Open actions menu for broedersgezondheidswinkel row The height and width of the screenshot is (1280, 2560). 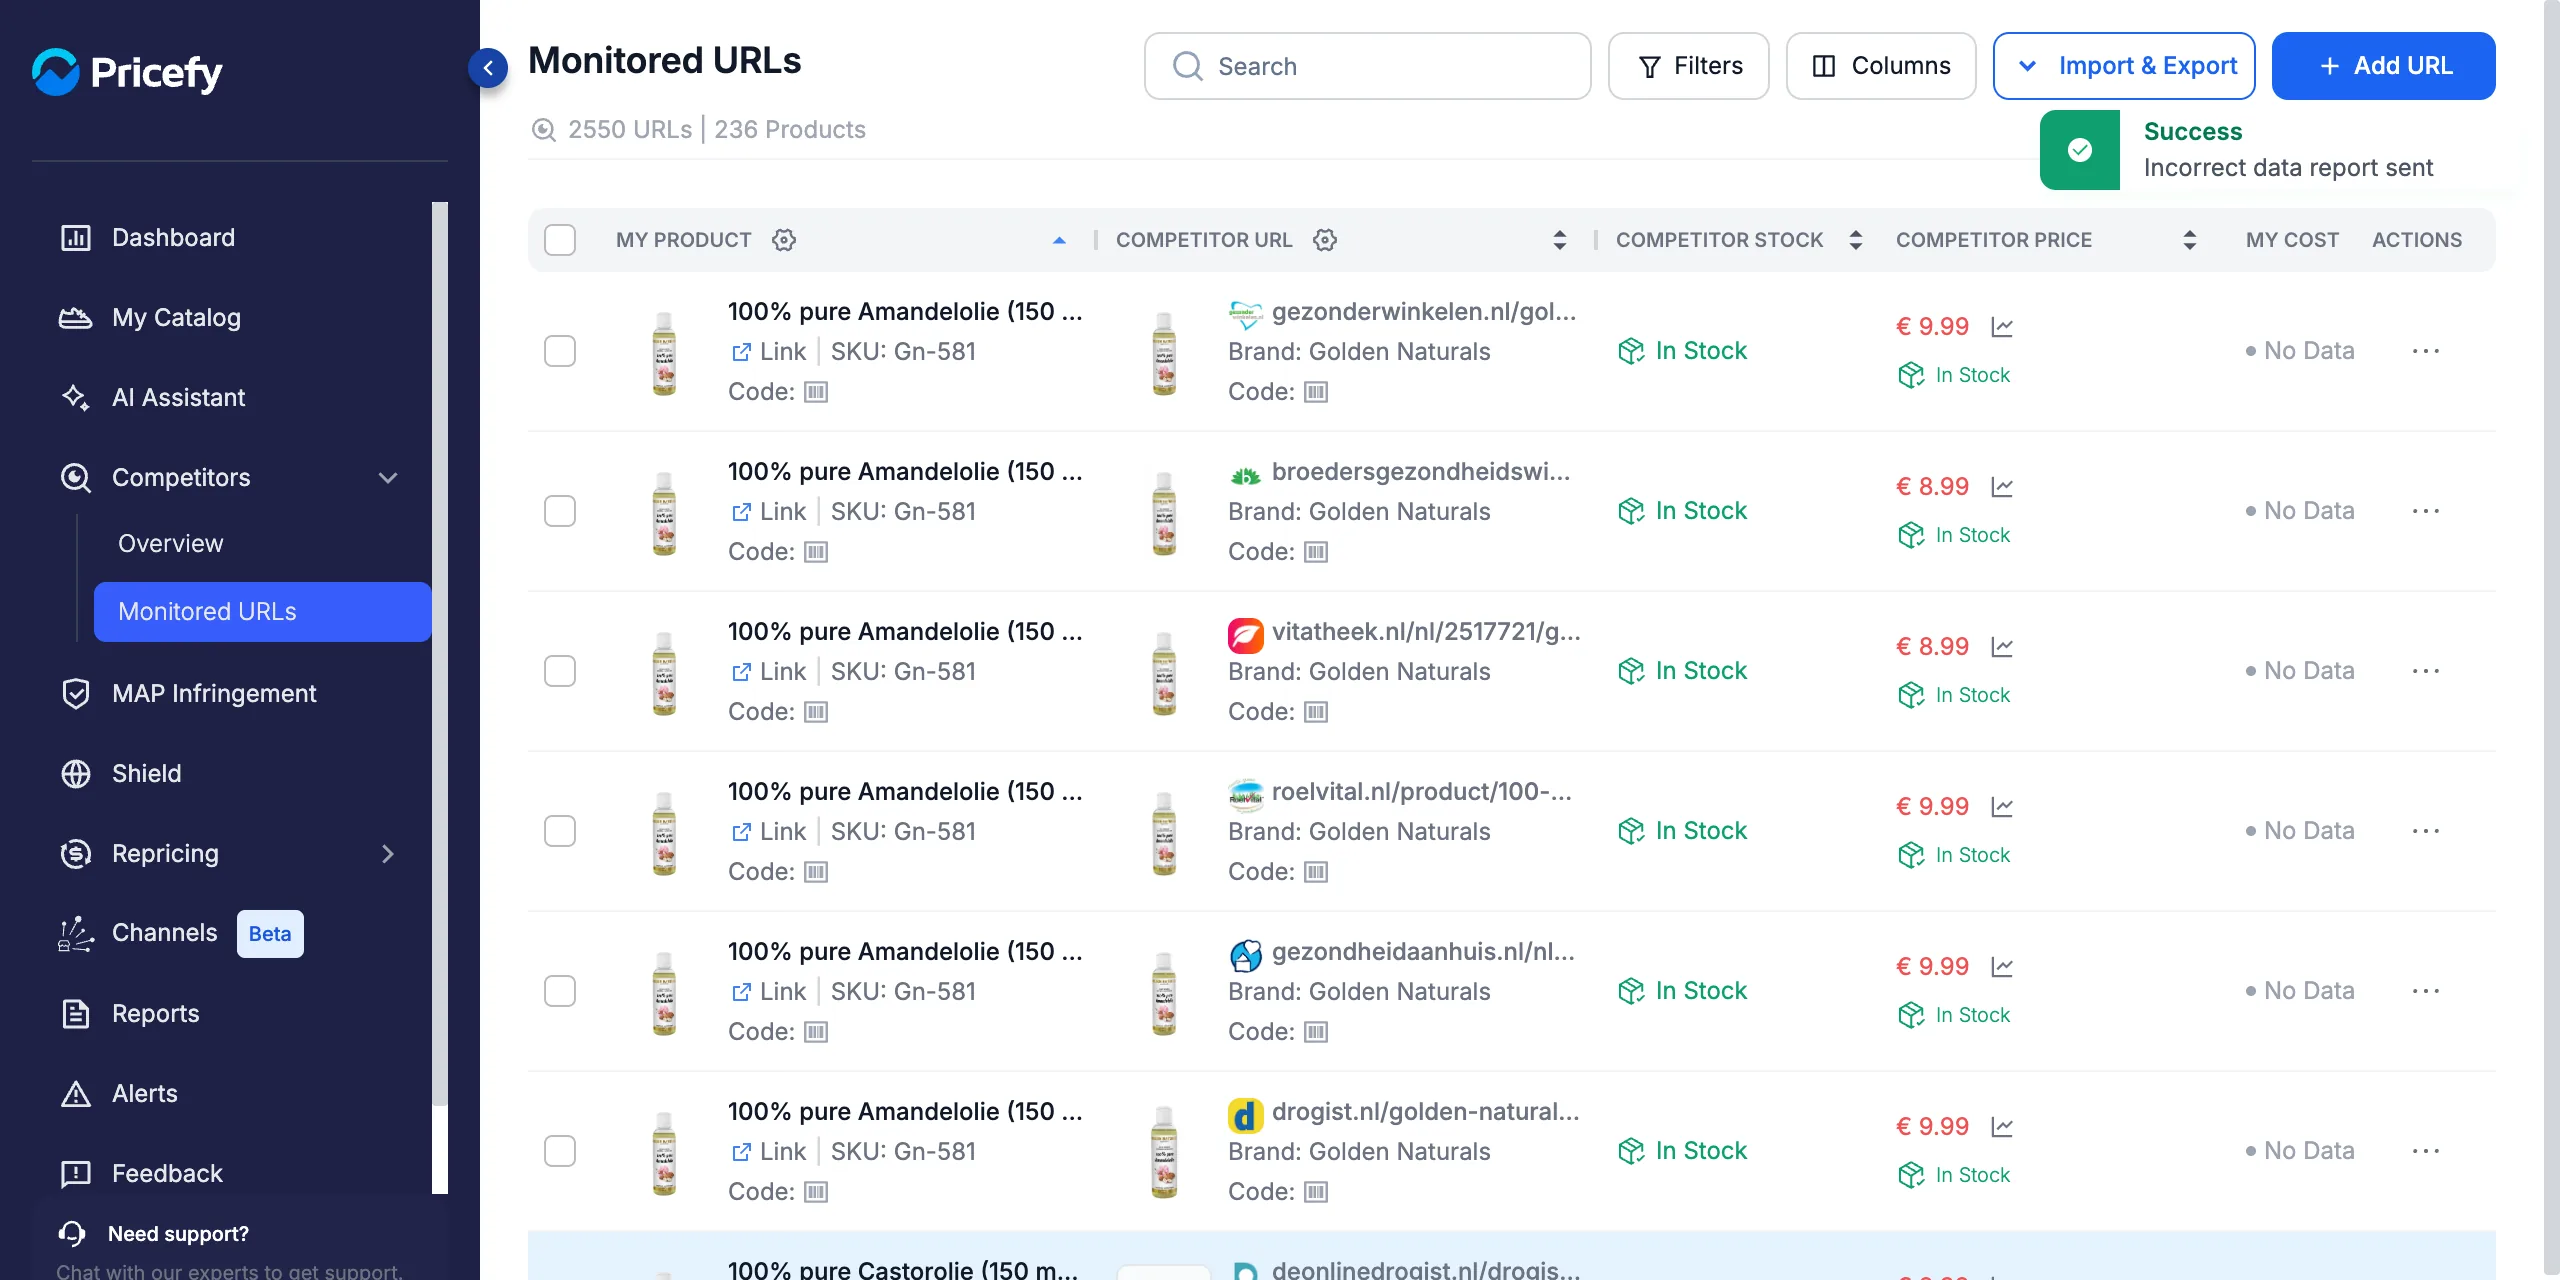(x=2426, y=511)
